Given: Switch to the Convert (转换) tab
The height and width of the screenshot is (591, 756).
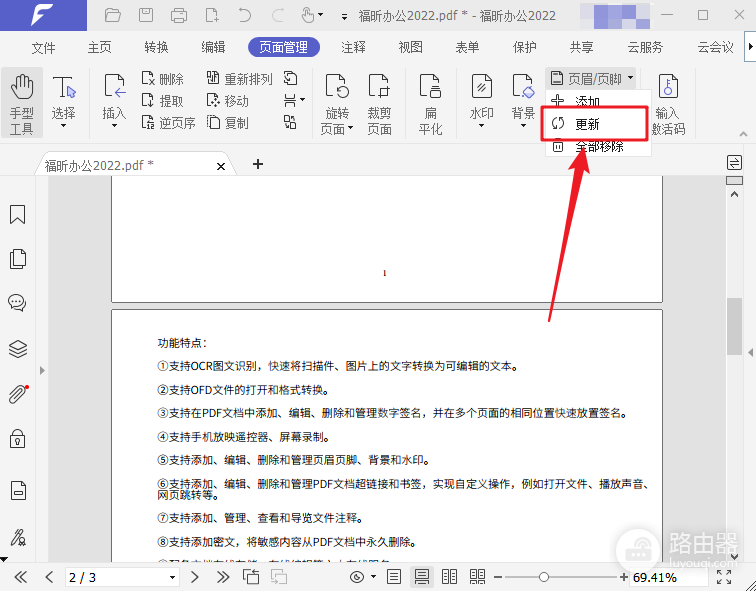Looking at the screenshot, I should pyautogui.click(x=156, y=47).
